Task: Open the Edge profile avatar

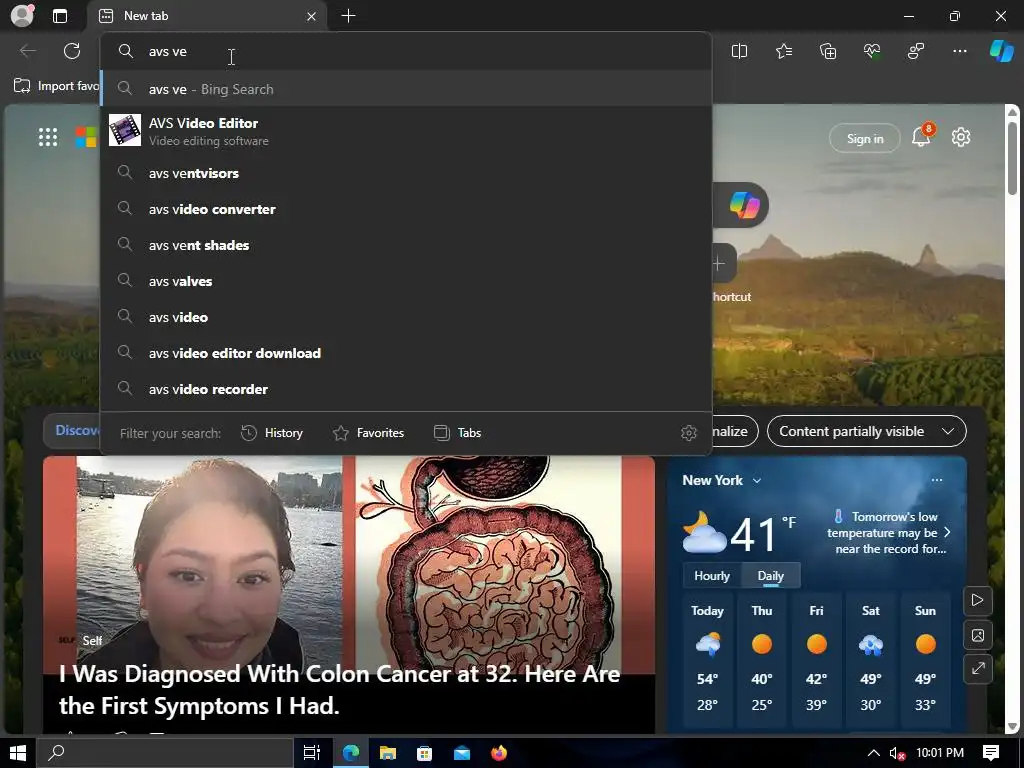Action: coord(22,16)
